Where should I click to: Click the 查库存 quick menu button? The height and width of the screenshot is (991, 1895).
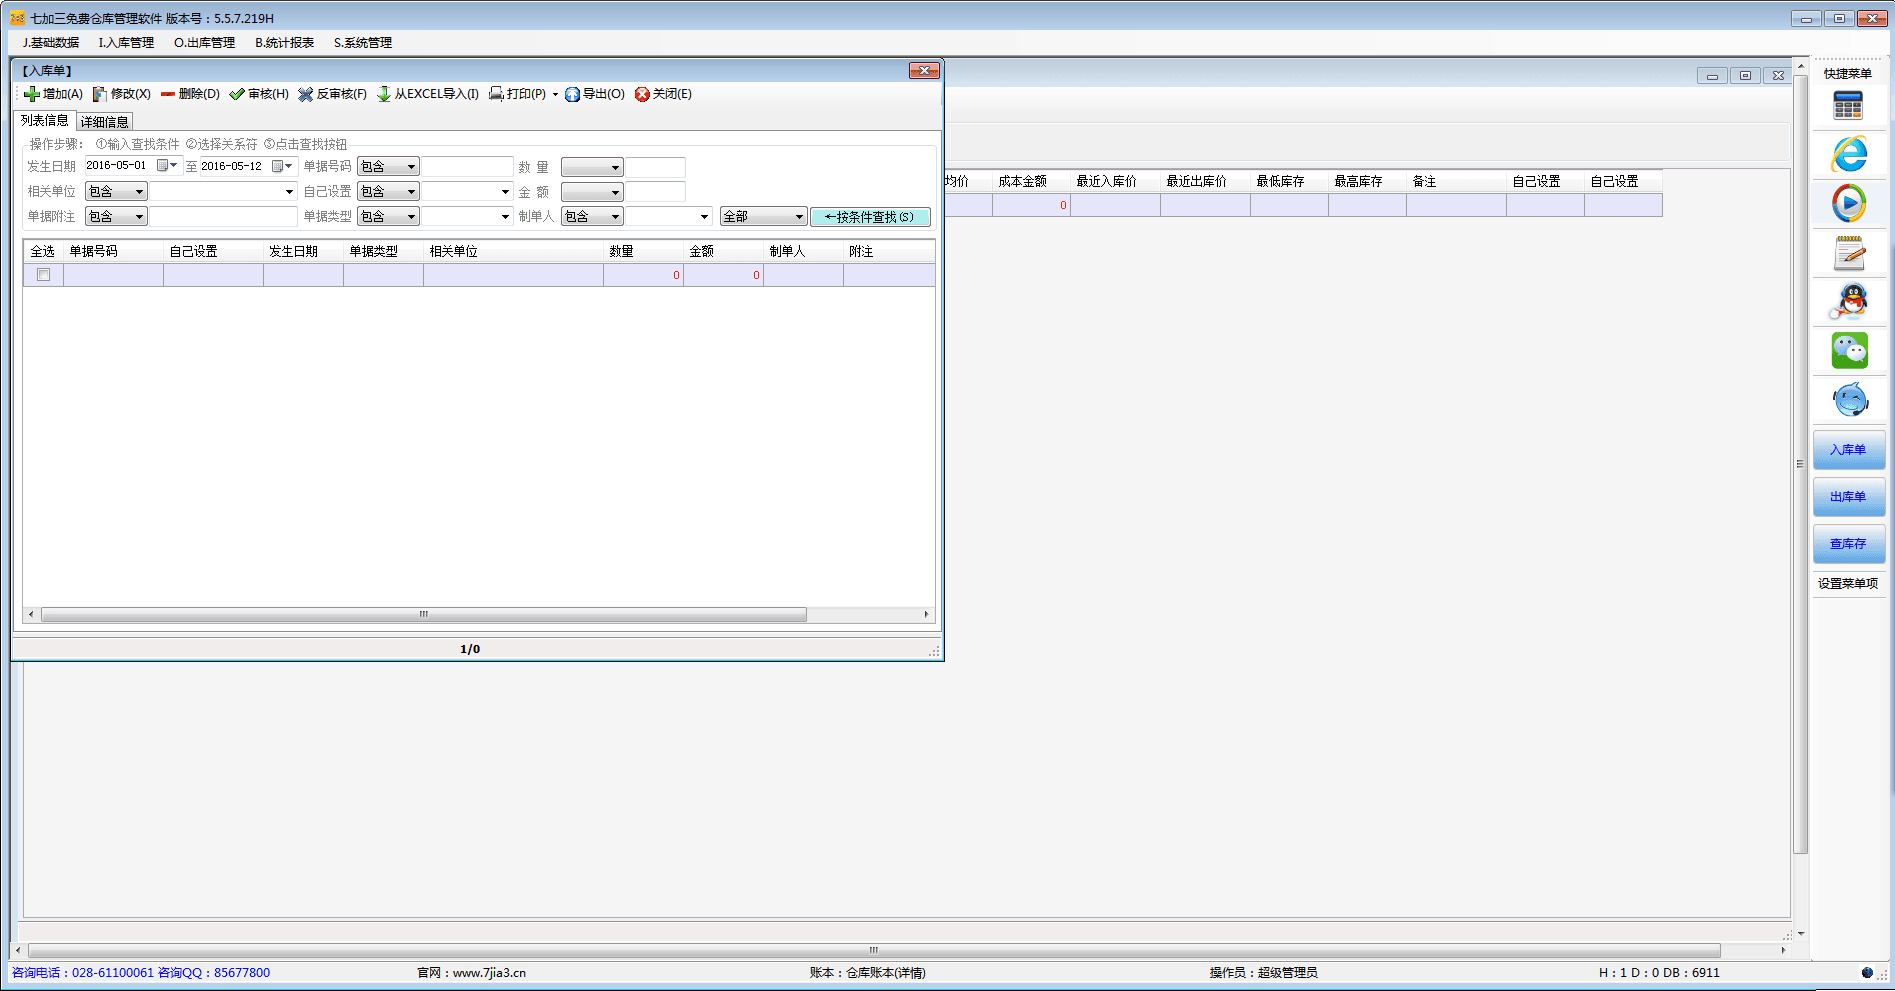1848,544
